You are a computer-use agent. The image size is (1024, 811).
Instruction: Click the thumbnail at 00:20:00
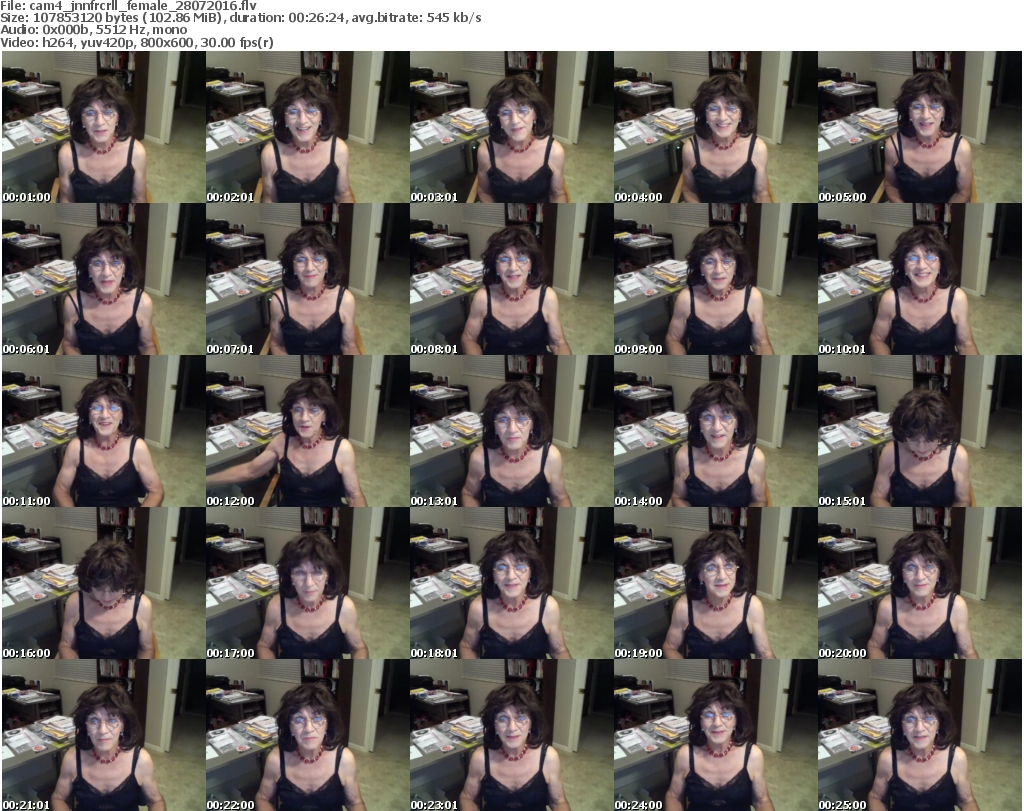[920, 583]
